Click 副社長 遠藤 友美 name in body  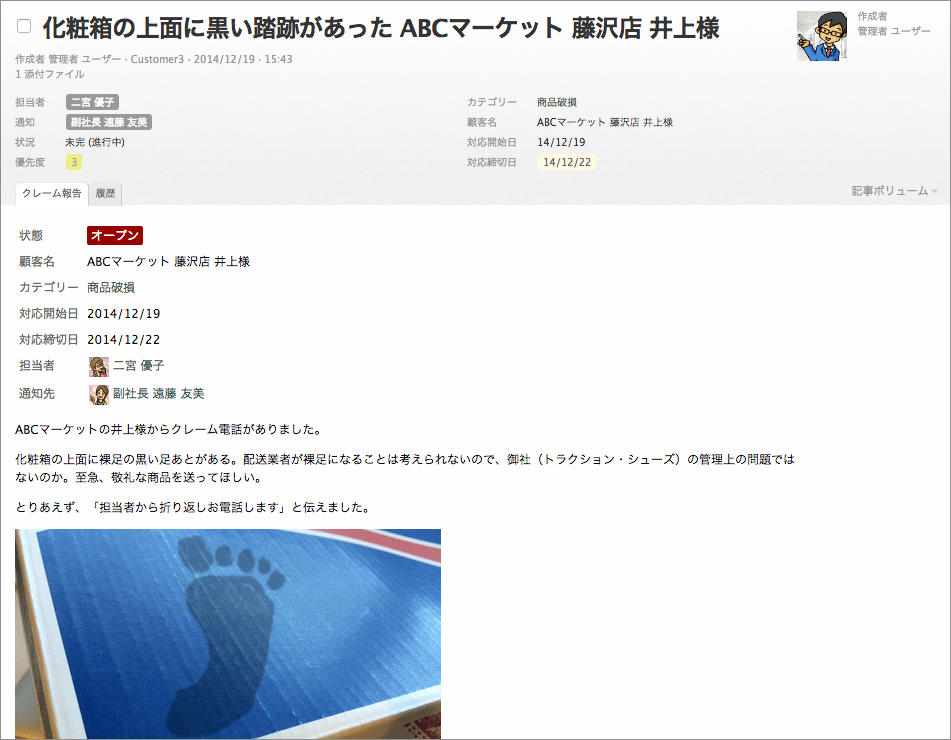(159, 394)
